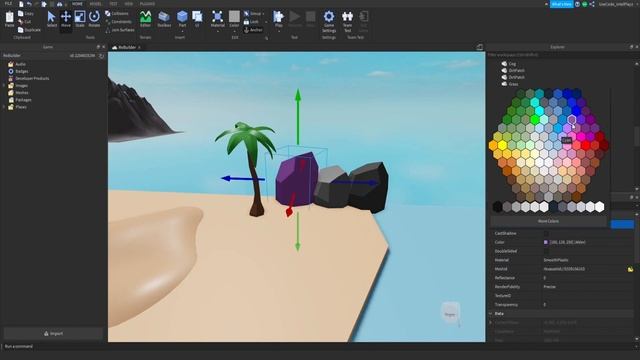The image size is (640, 360).
Task: Click the folder icon in MeshId row
Action: tap(631, 269)
